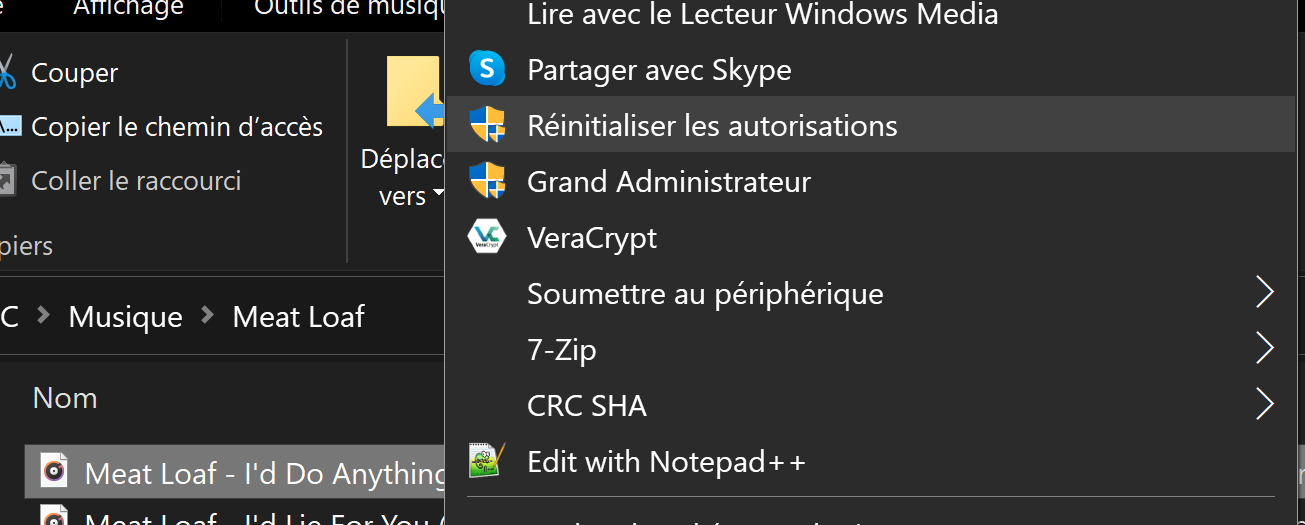
Task: Select Partager avec Skype menu entry
Action: (x=659, y=70)
